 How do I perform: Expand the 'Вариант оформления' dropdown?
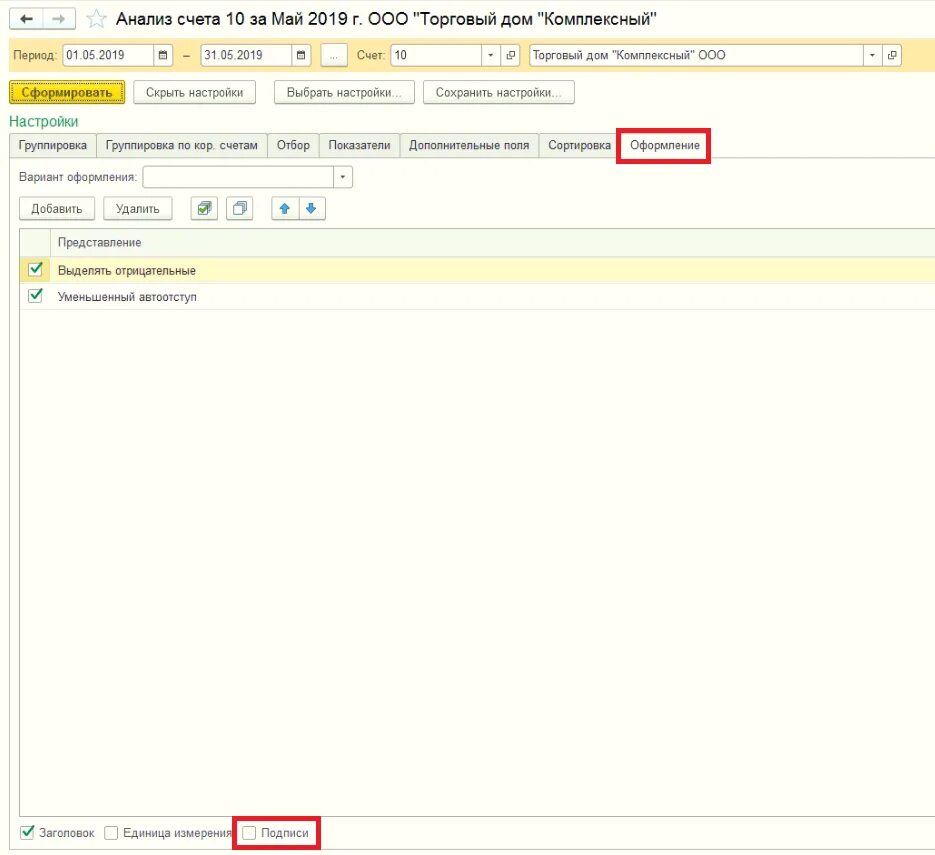pyautogui.click(x=343, y=177)
